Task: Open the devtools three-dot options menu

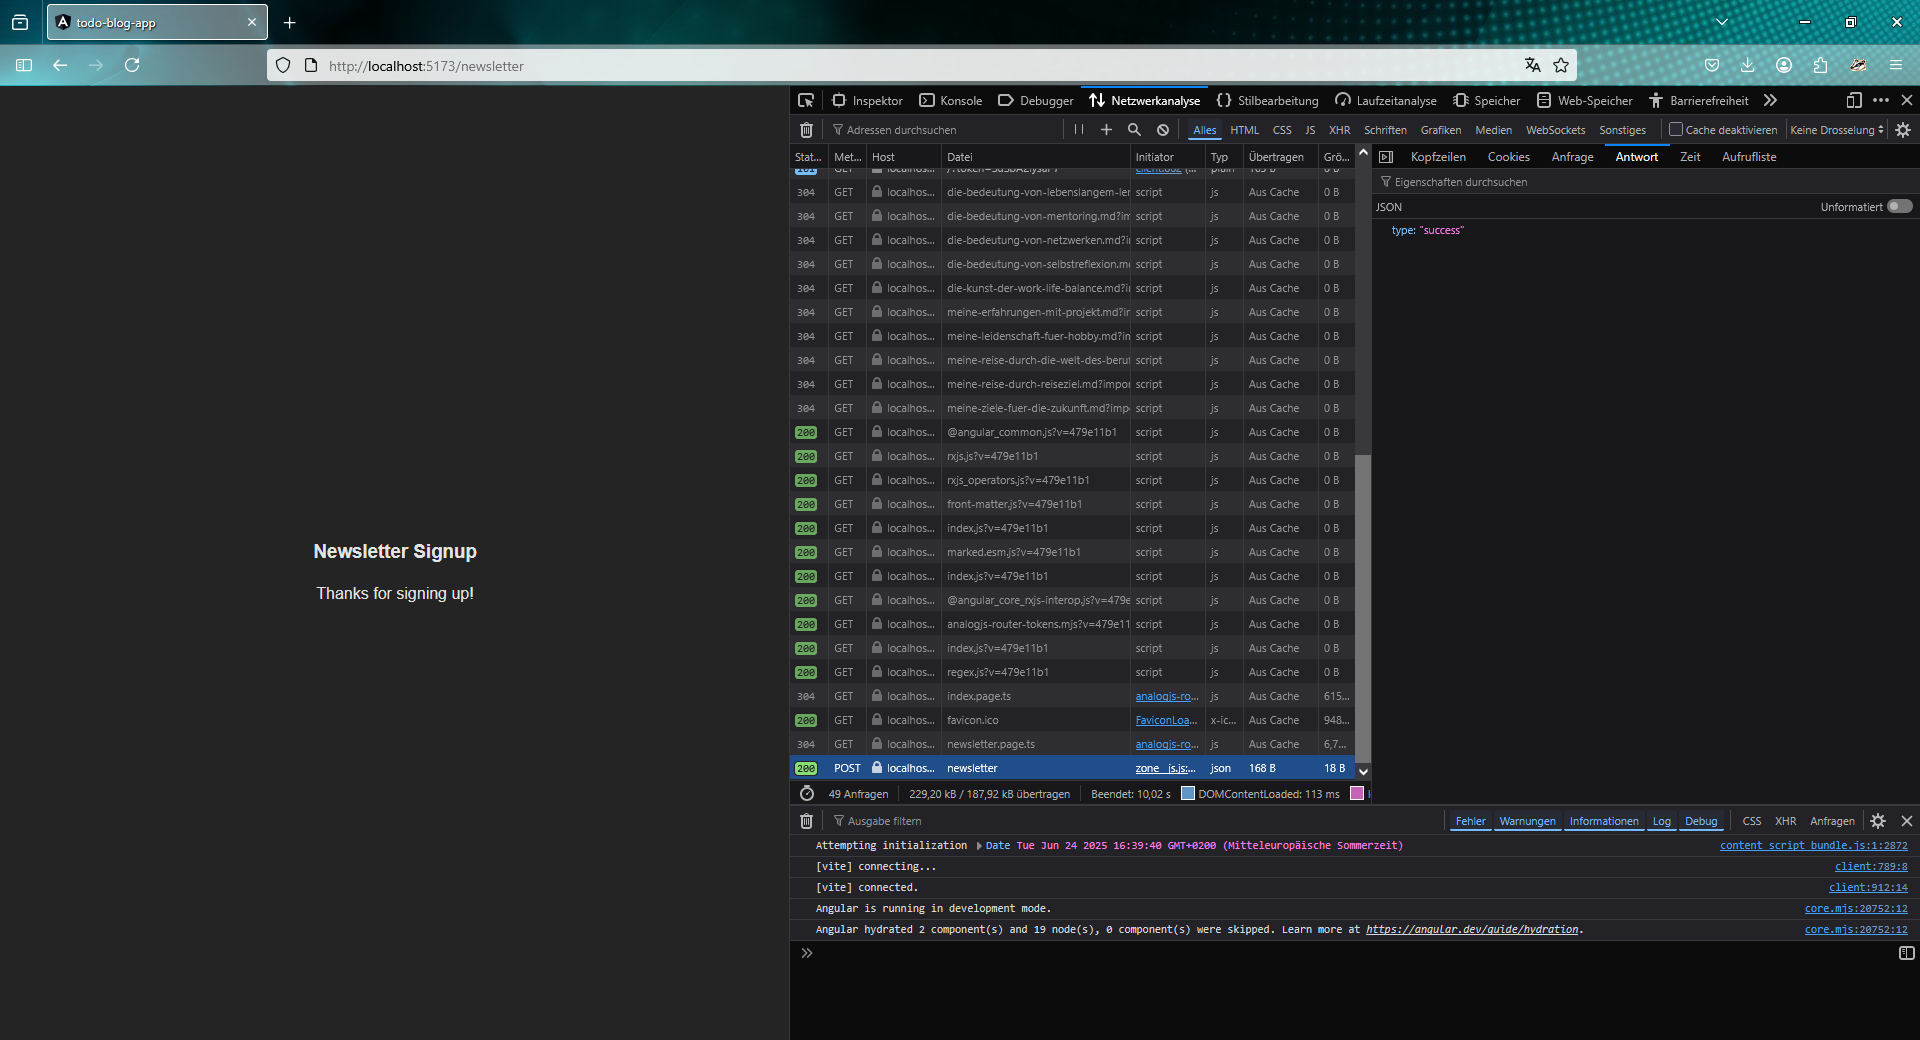Action: tap(1881, 100)
